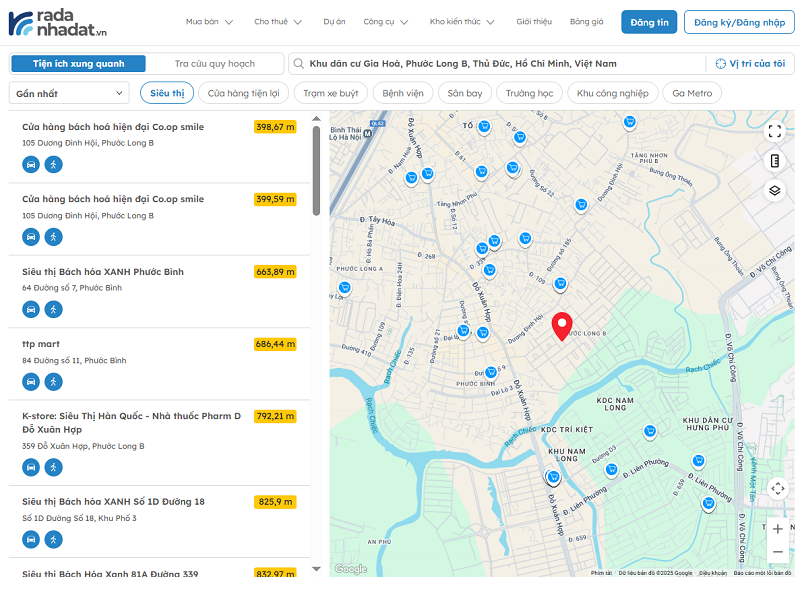This screenshot has width=800, height=589.
Task: Show walking route for Bách hóa XANH Phước Bình
Action: 54,309
